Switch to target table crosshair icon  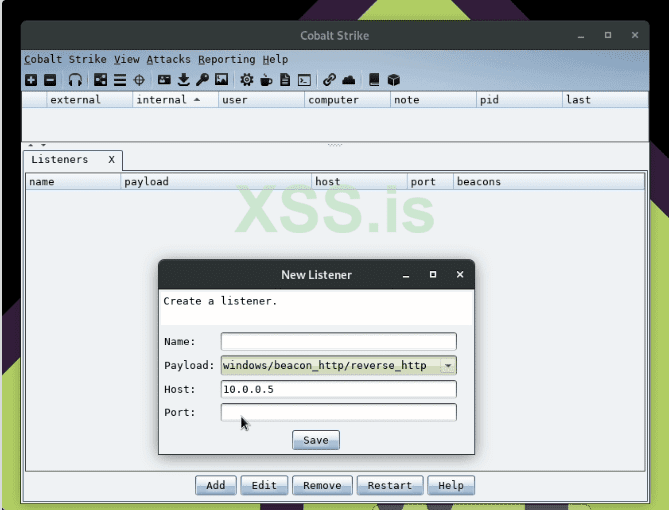139,80
